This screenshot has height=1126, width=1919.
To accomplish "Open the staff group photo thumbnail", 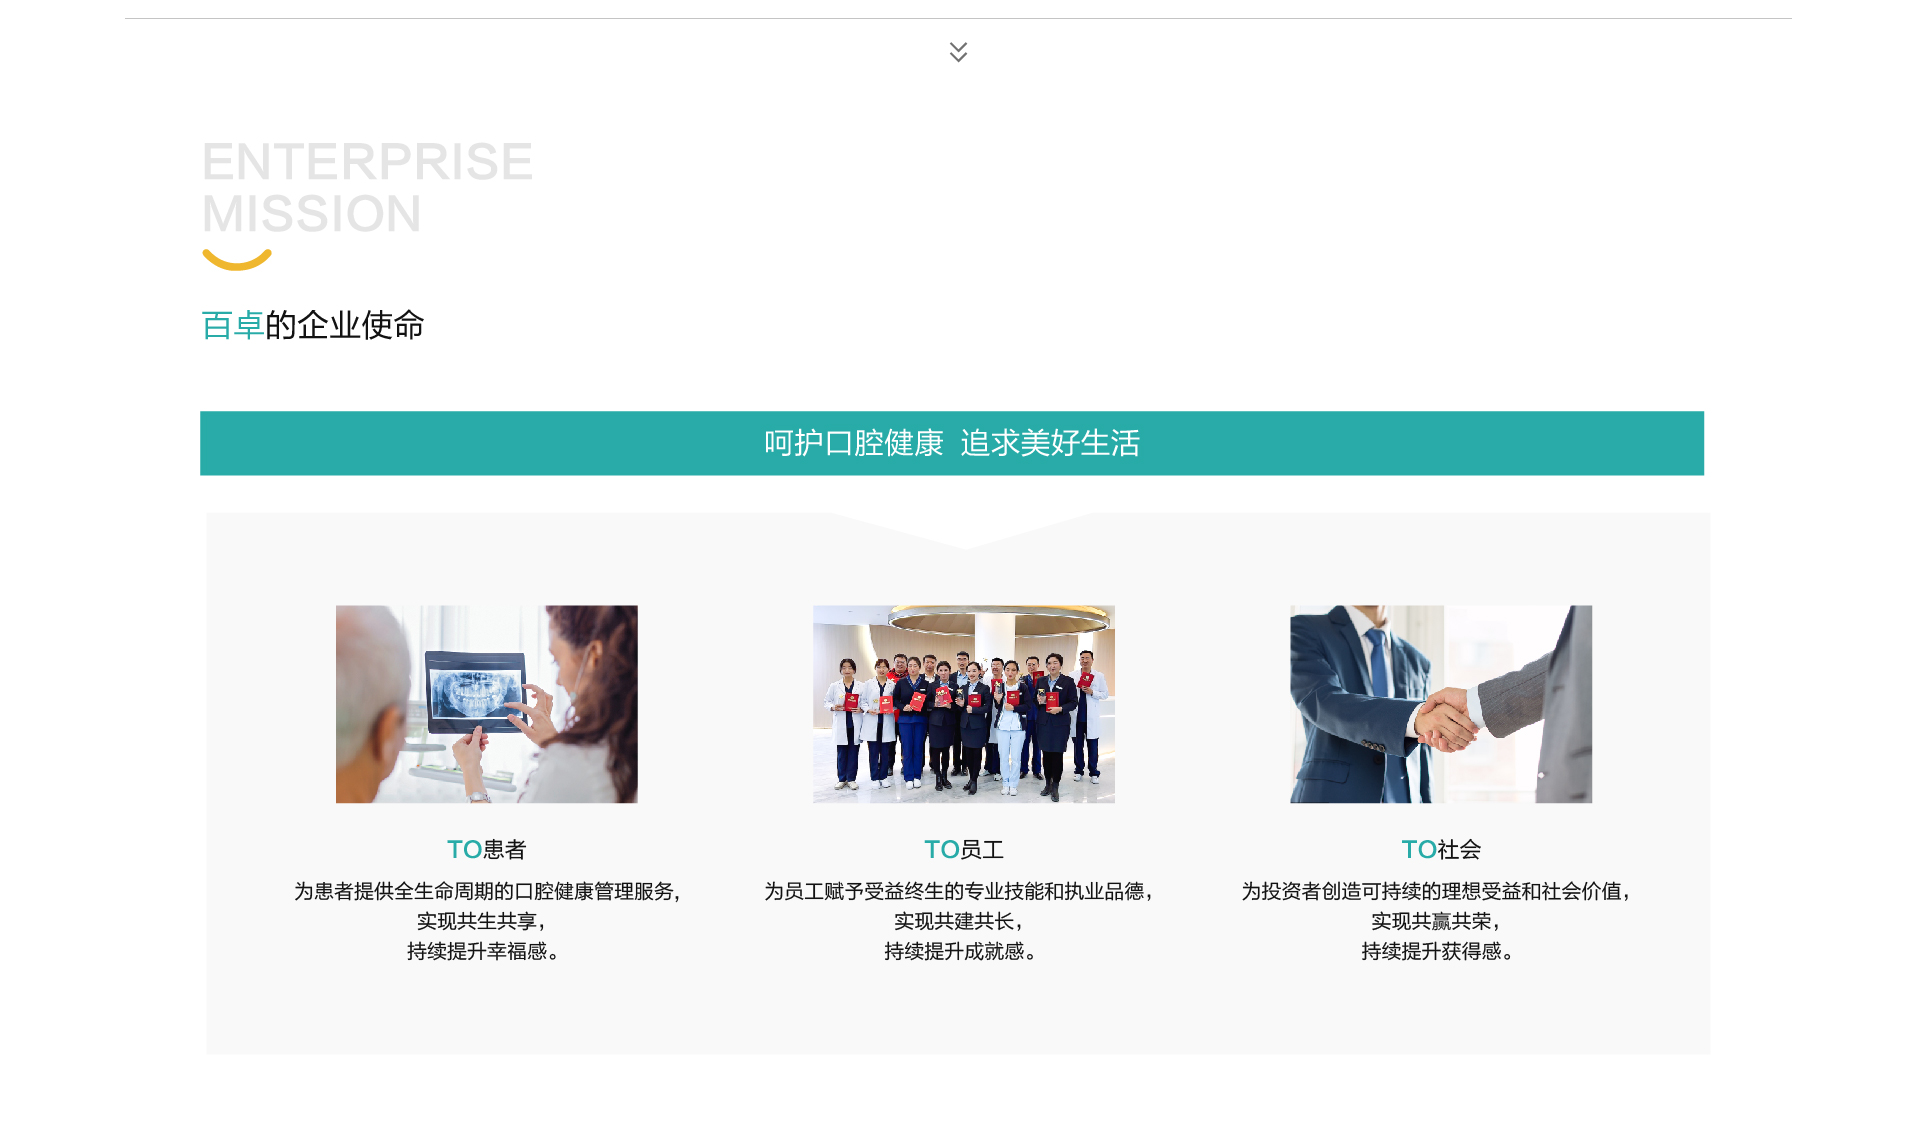I will [963, 704].
